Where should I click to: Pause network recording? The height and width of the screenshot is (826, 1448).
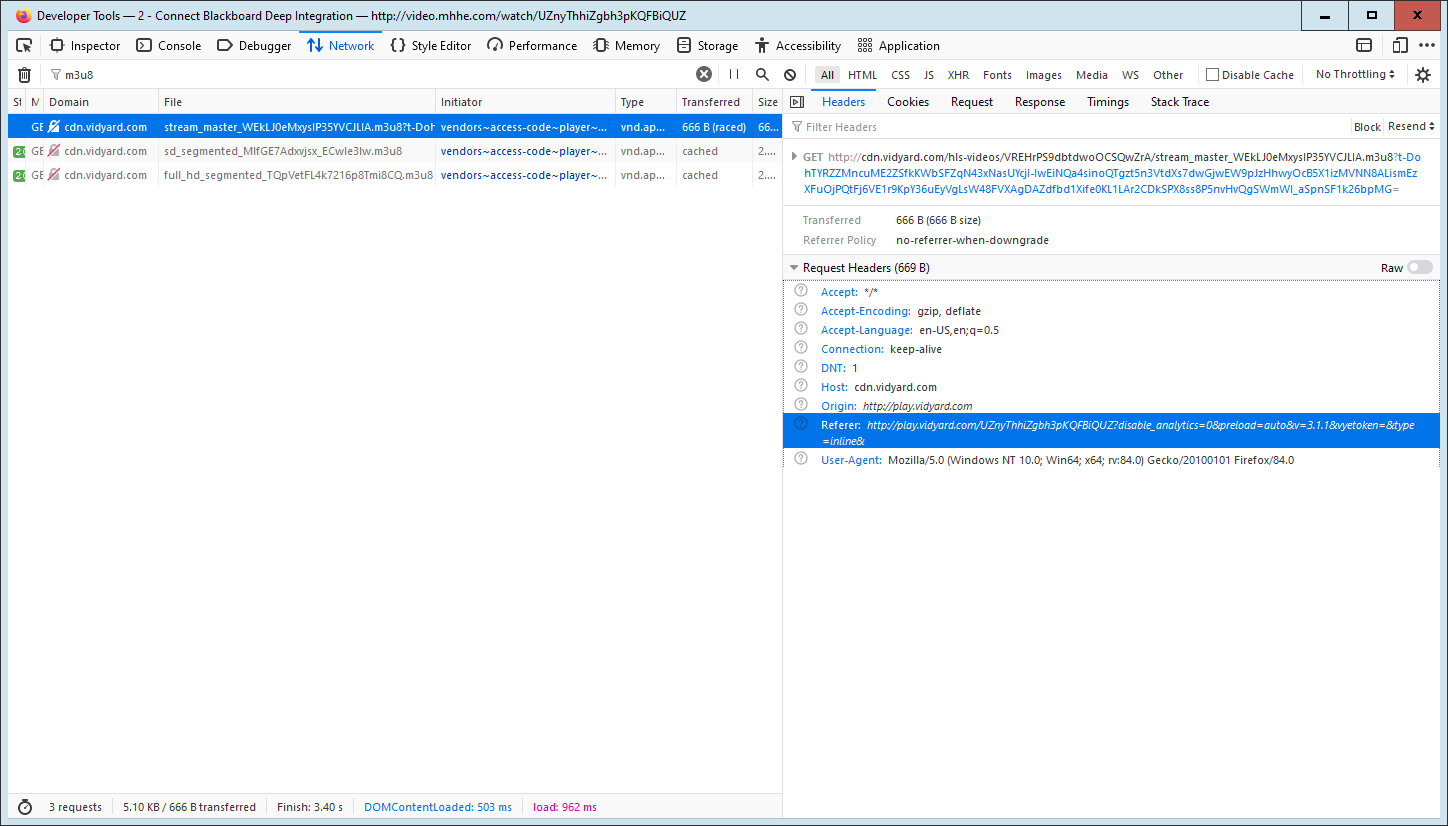[734, 74]
